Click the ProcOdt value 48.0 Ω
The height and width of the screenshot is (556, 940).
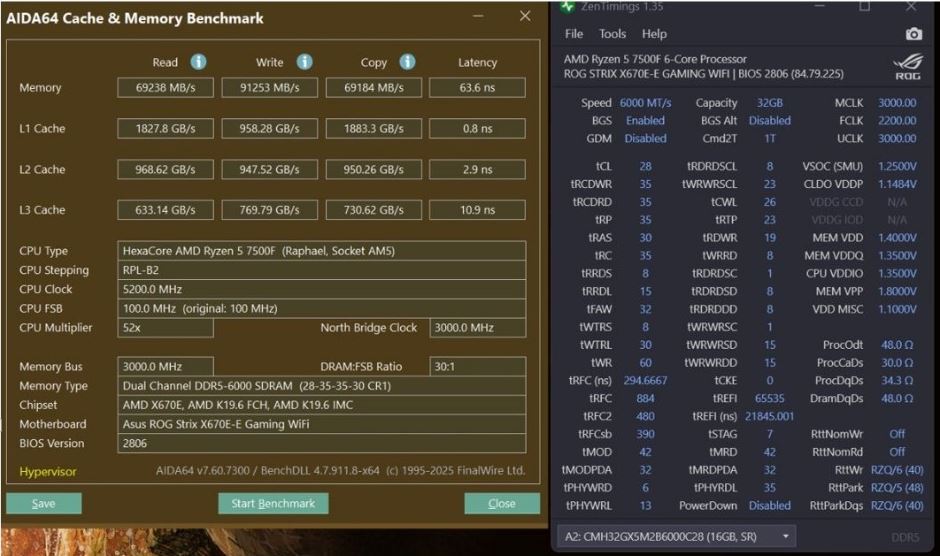(897, 345)
